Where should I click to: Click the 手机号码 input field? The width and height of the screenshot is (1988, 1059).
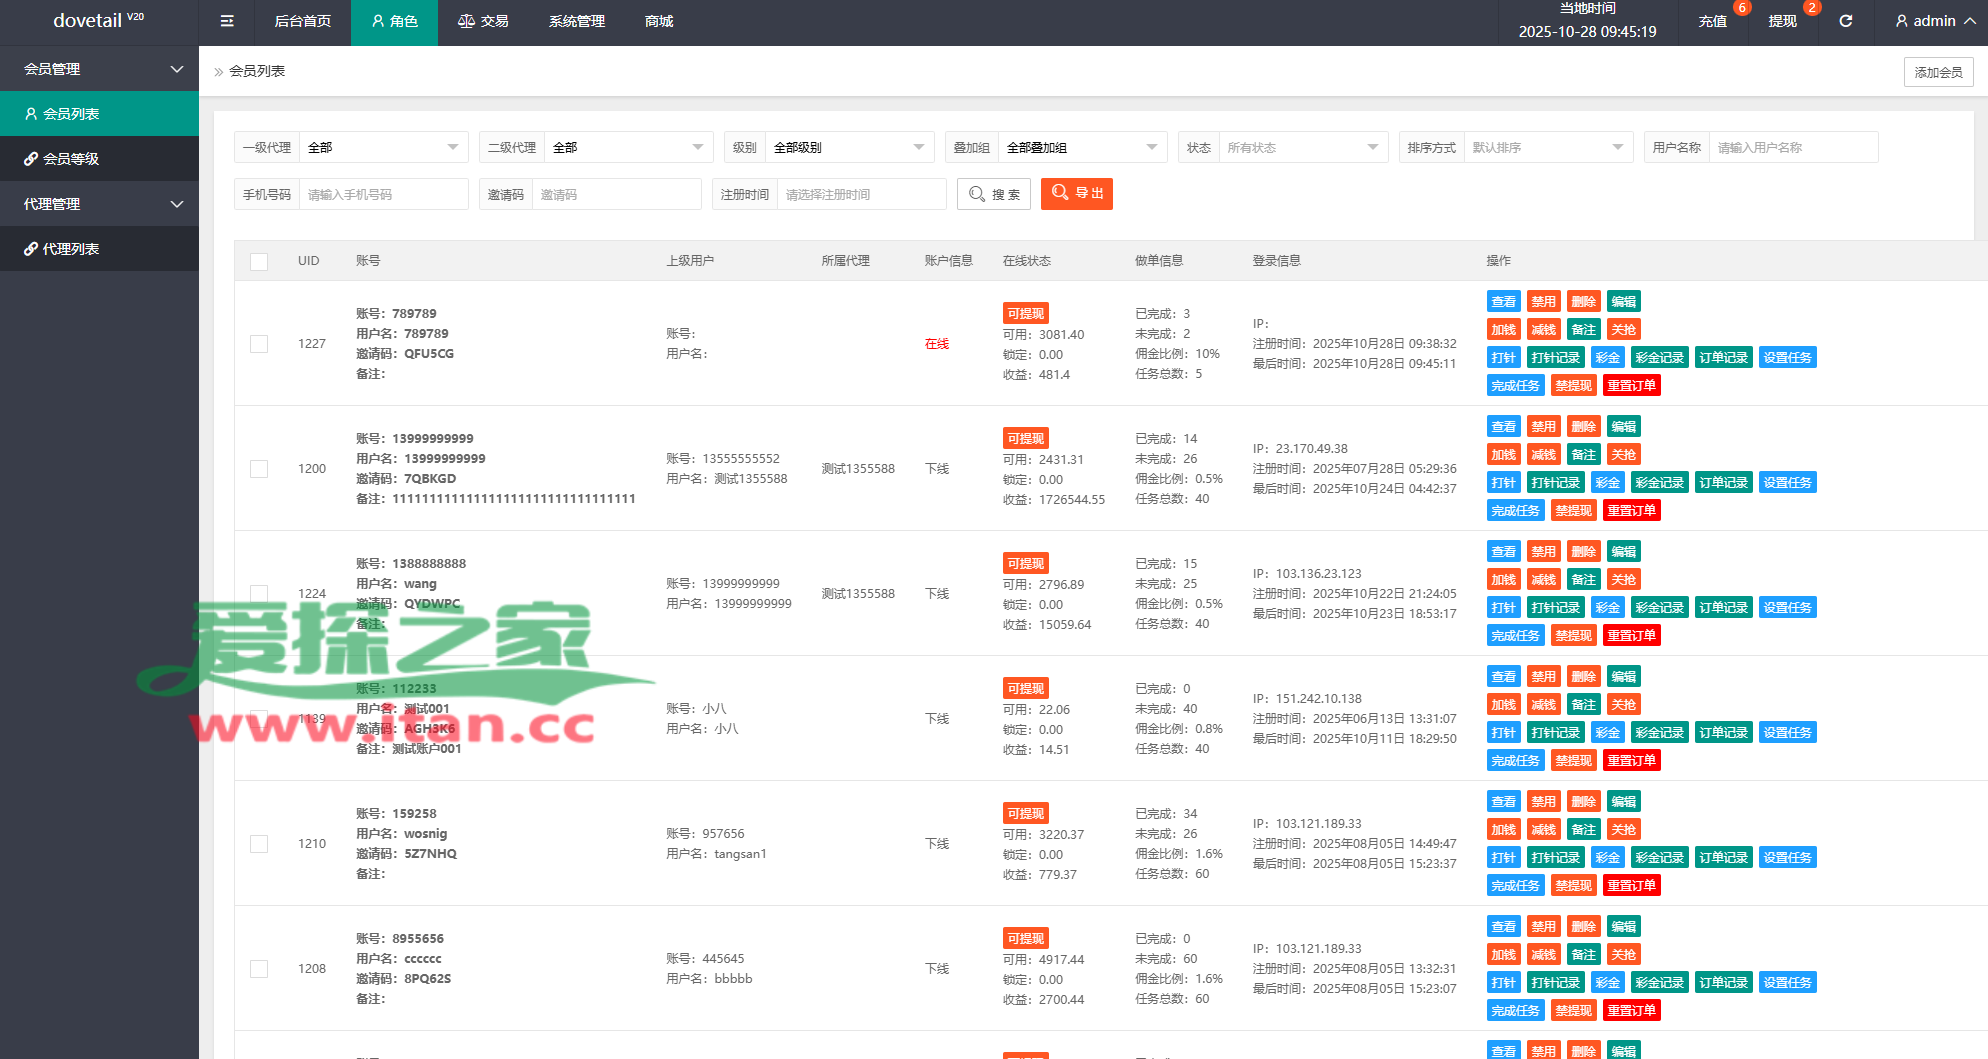[383, 195]
